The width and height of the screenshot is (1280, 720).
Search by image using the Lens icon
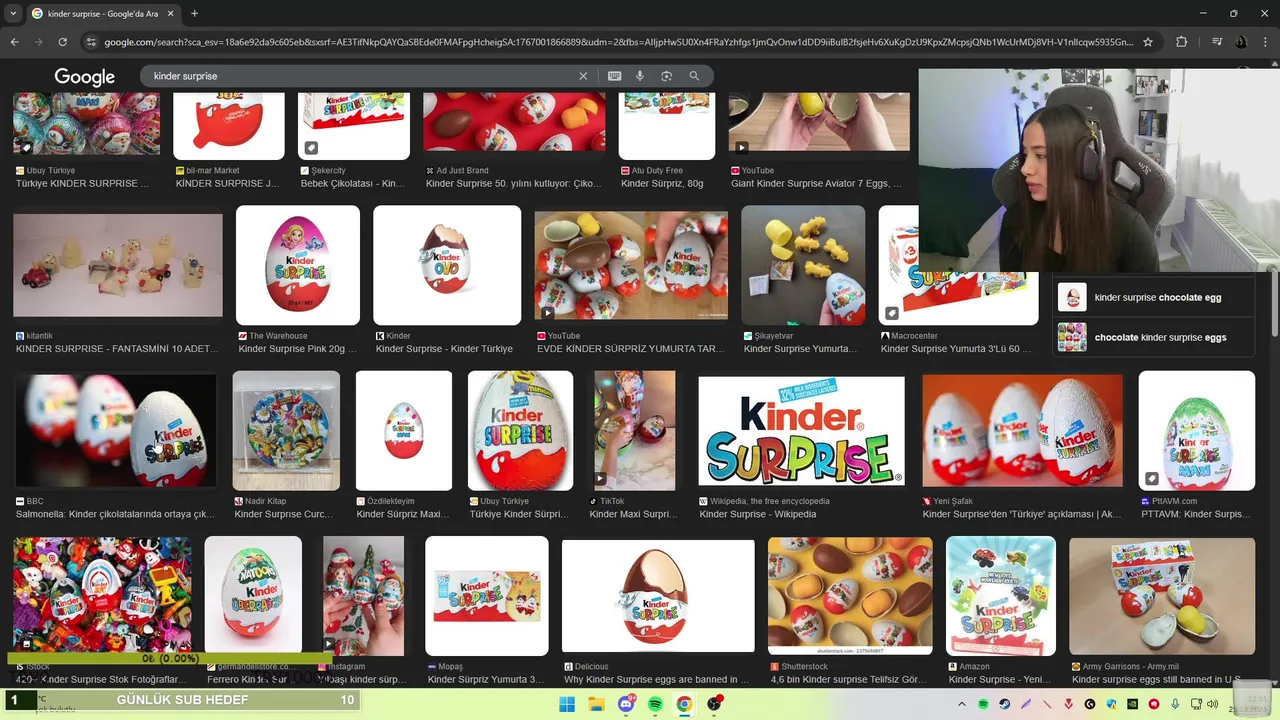[666, 76]
